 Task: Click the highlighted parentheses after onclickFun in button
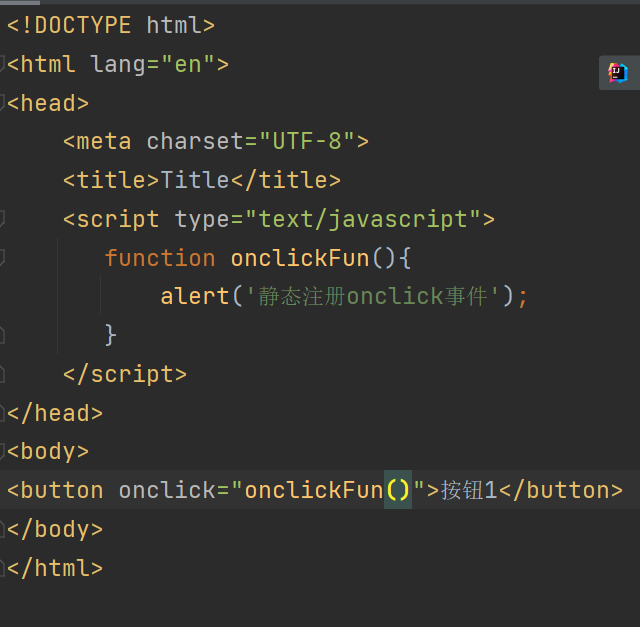398,490
